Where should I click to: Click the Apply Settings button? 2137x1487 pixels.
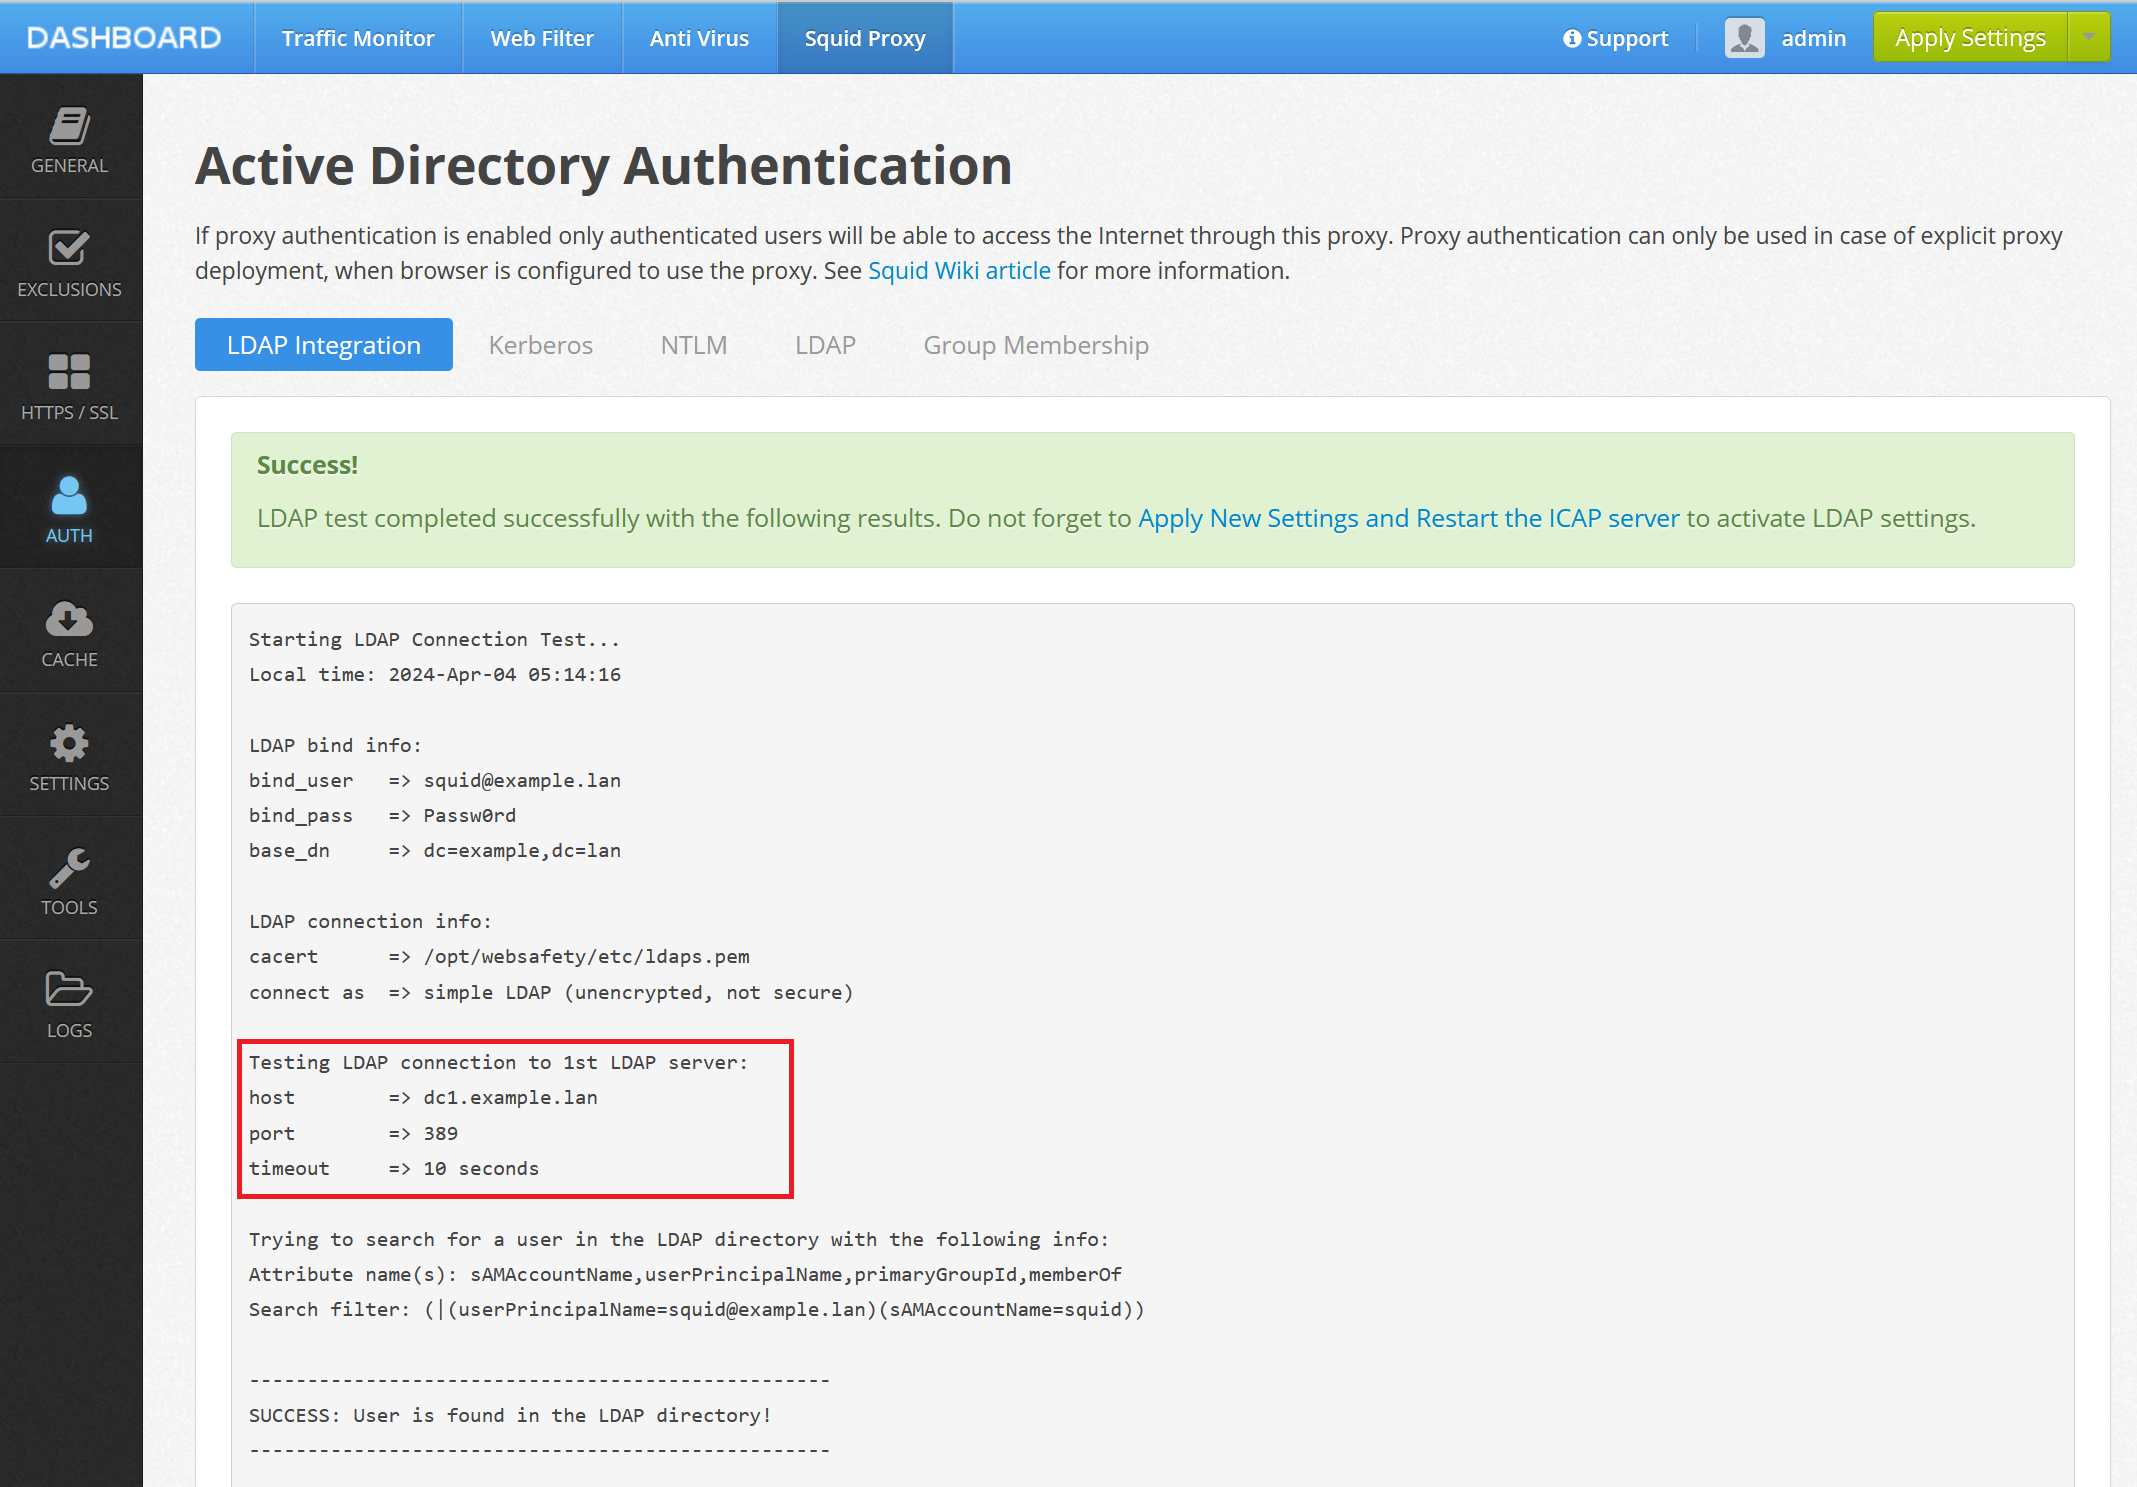(1970, 37)
